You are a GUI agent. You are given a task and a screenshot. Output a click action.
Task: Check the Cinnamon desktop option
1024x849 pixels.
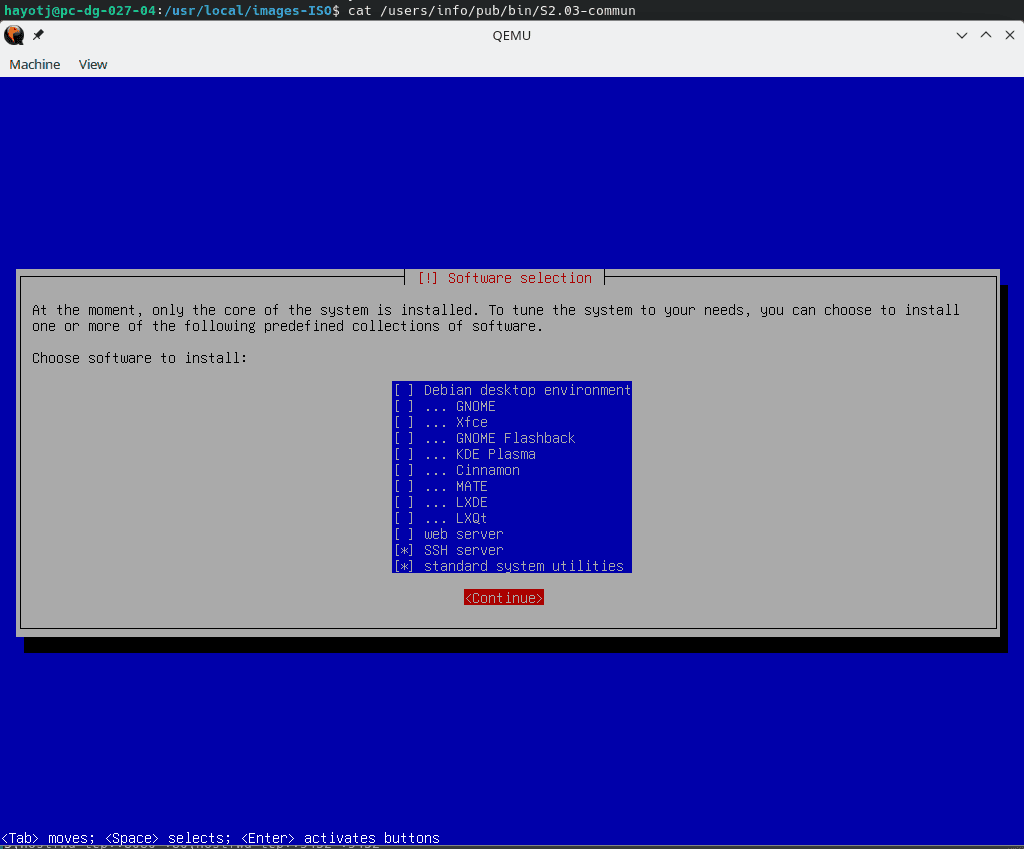pos(404,470)
